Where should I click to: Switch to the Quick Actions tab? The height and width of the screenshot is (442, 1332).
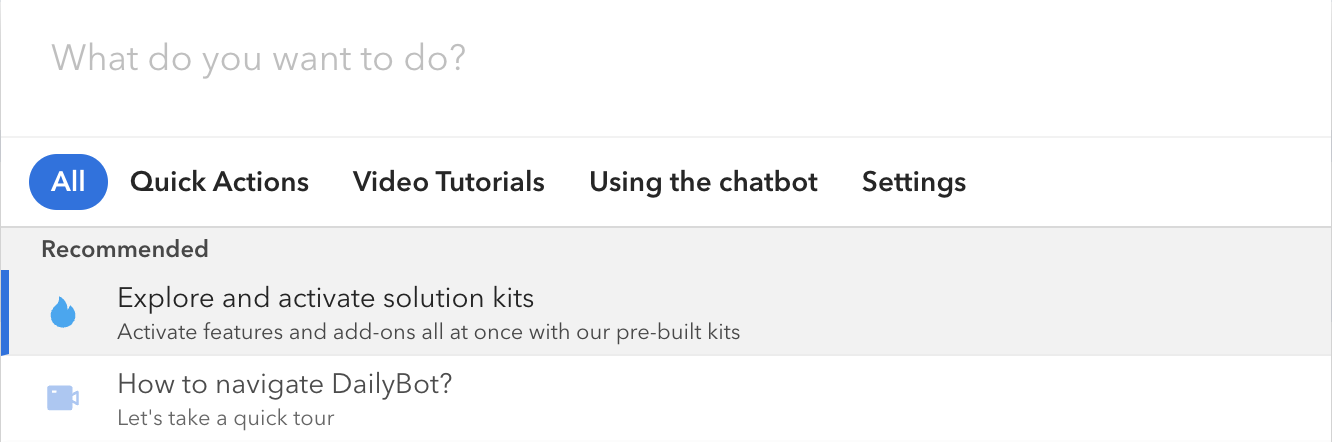(219, 182)
